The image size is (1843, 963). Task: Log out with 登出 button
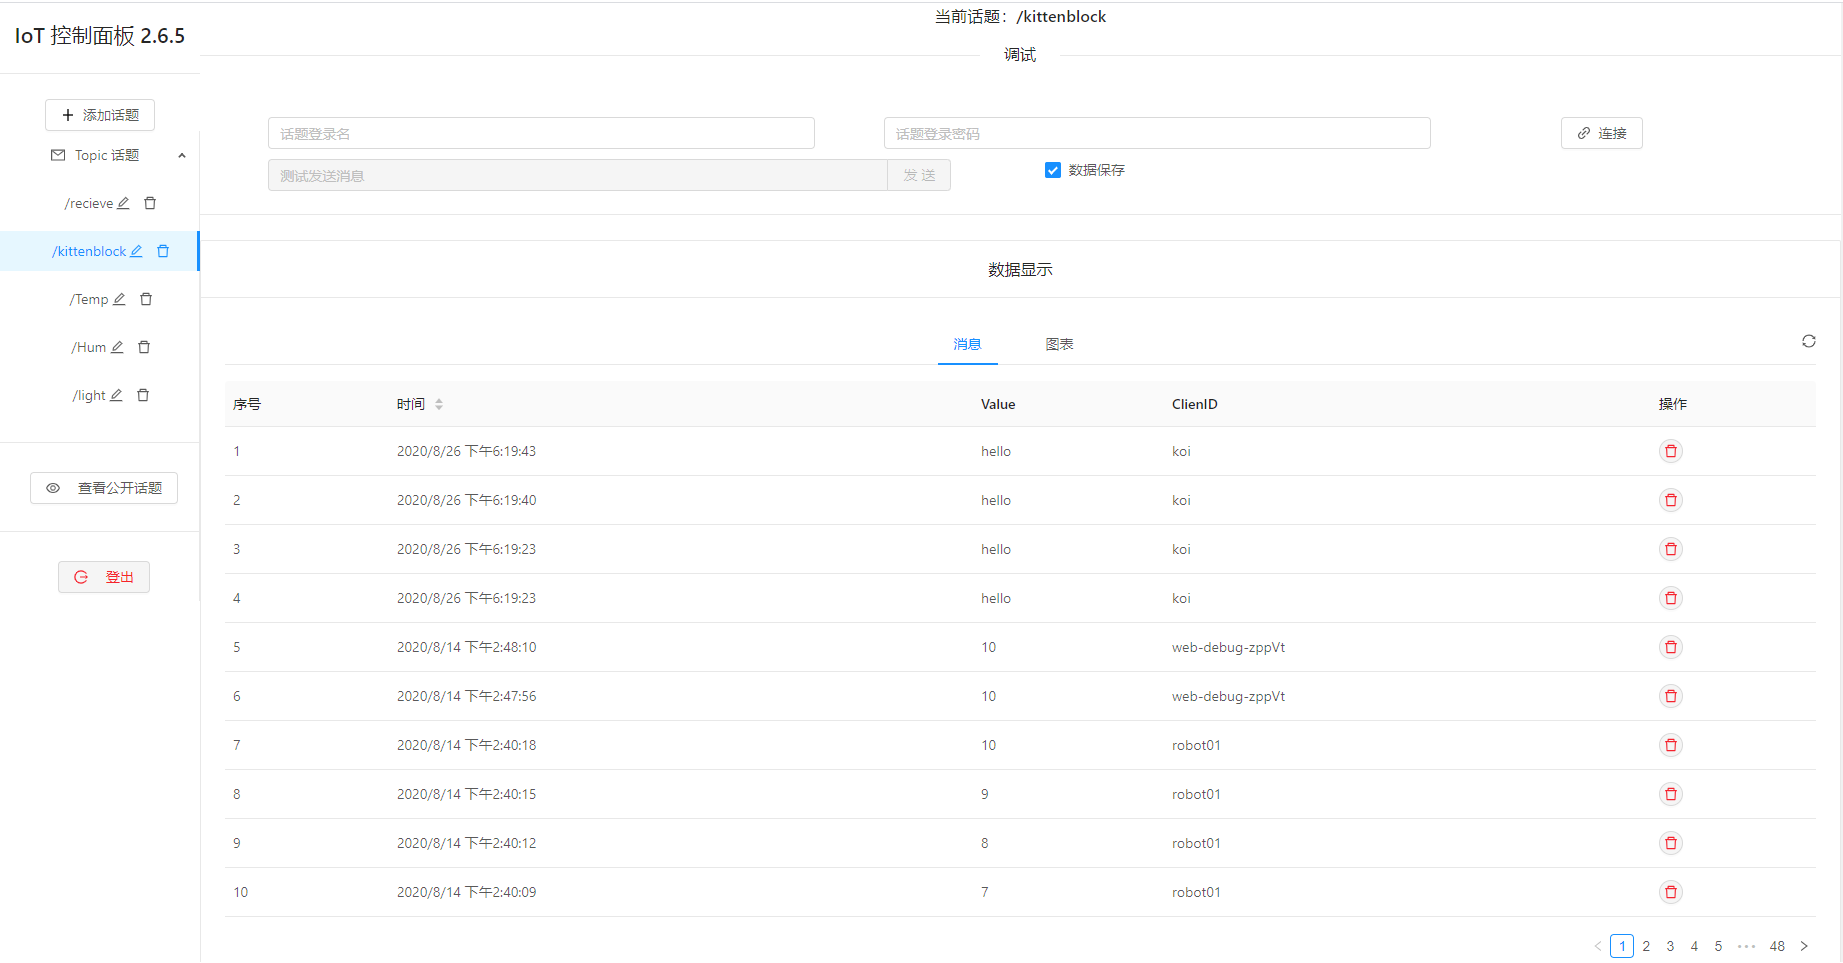tap(104, 577)
